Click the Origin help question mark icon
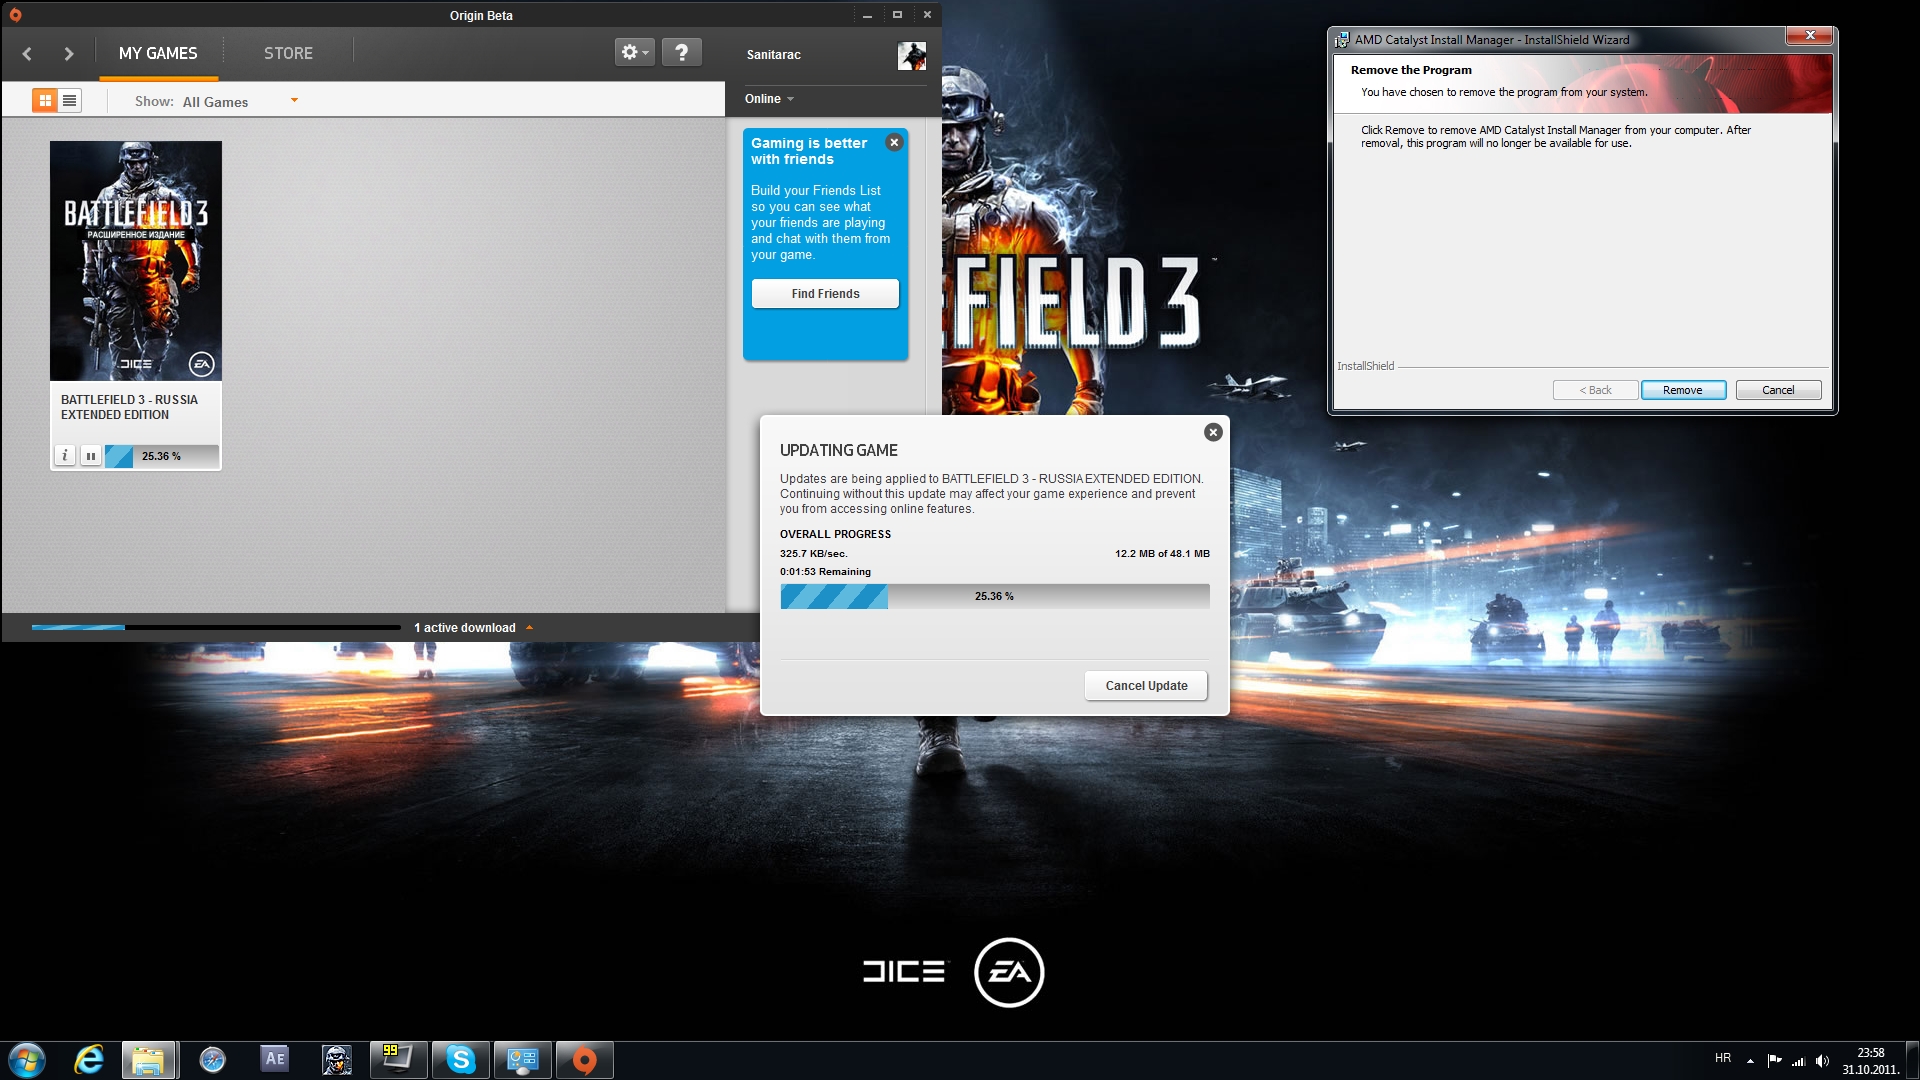 coord(682,53)
